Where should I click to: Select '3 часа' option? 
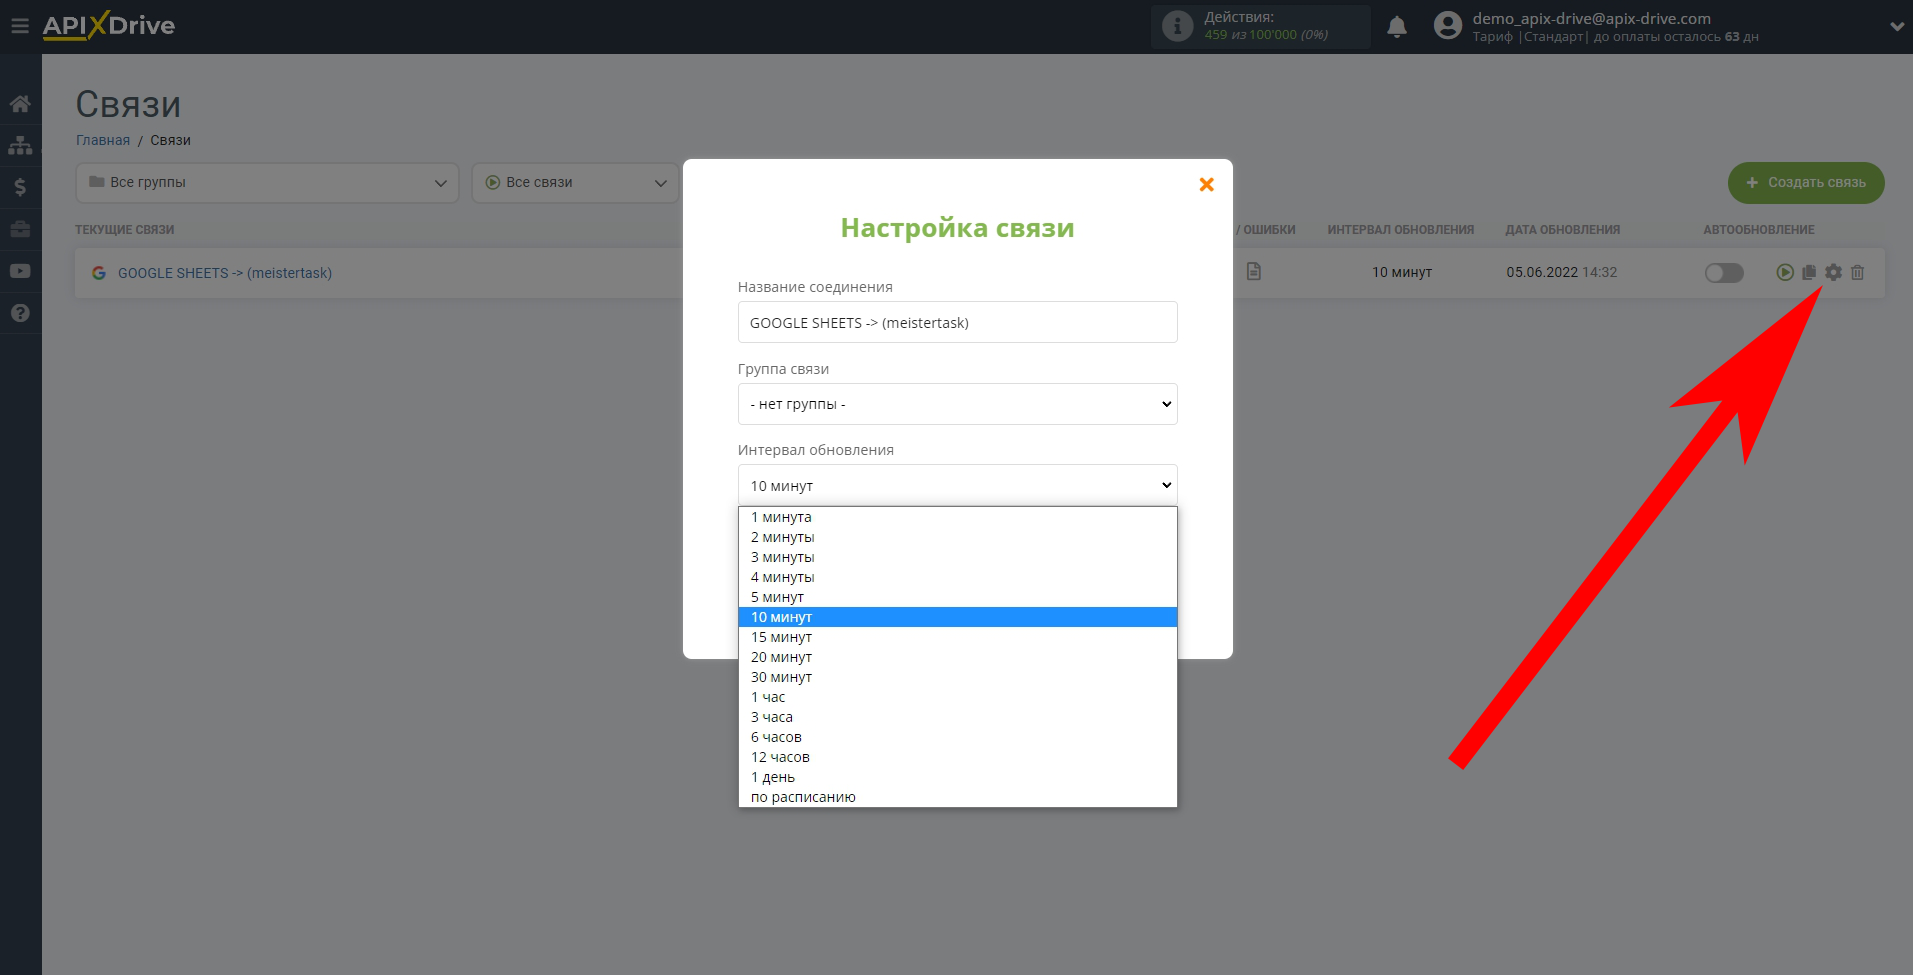coord(957,717)
